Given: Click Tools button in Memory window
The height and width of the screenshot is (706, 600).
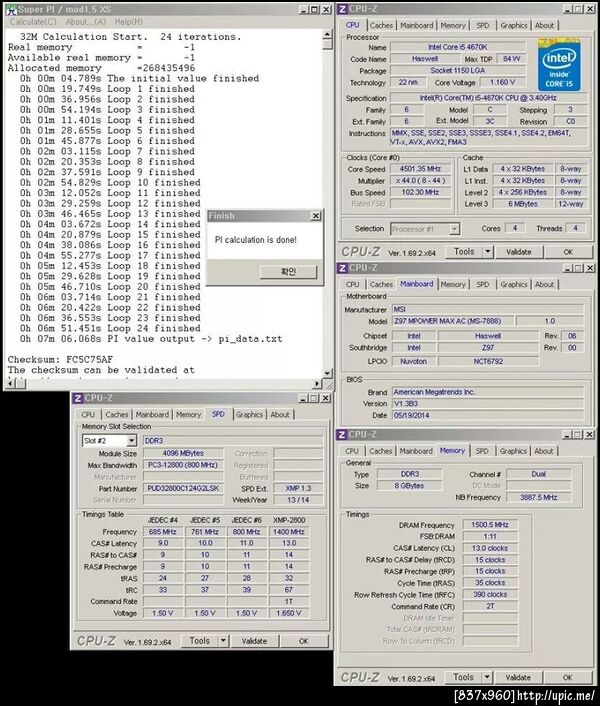Looking at the screenshot, I should click(463, 677).
